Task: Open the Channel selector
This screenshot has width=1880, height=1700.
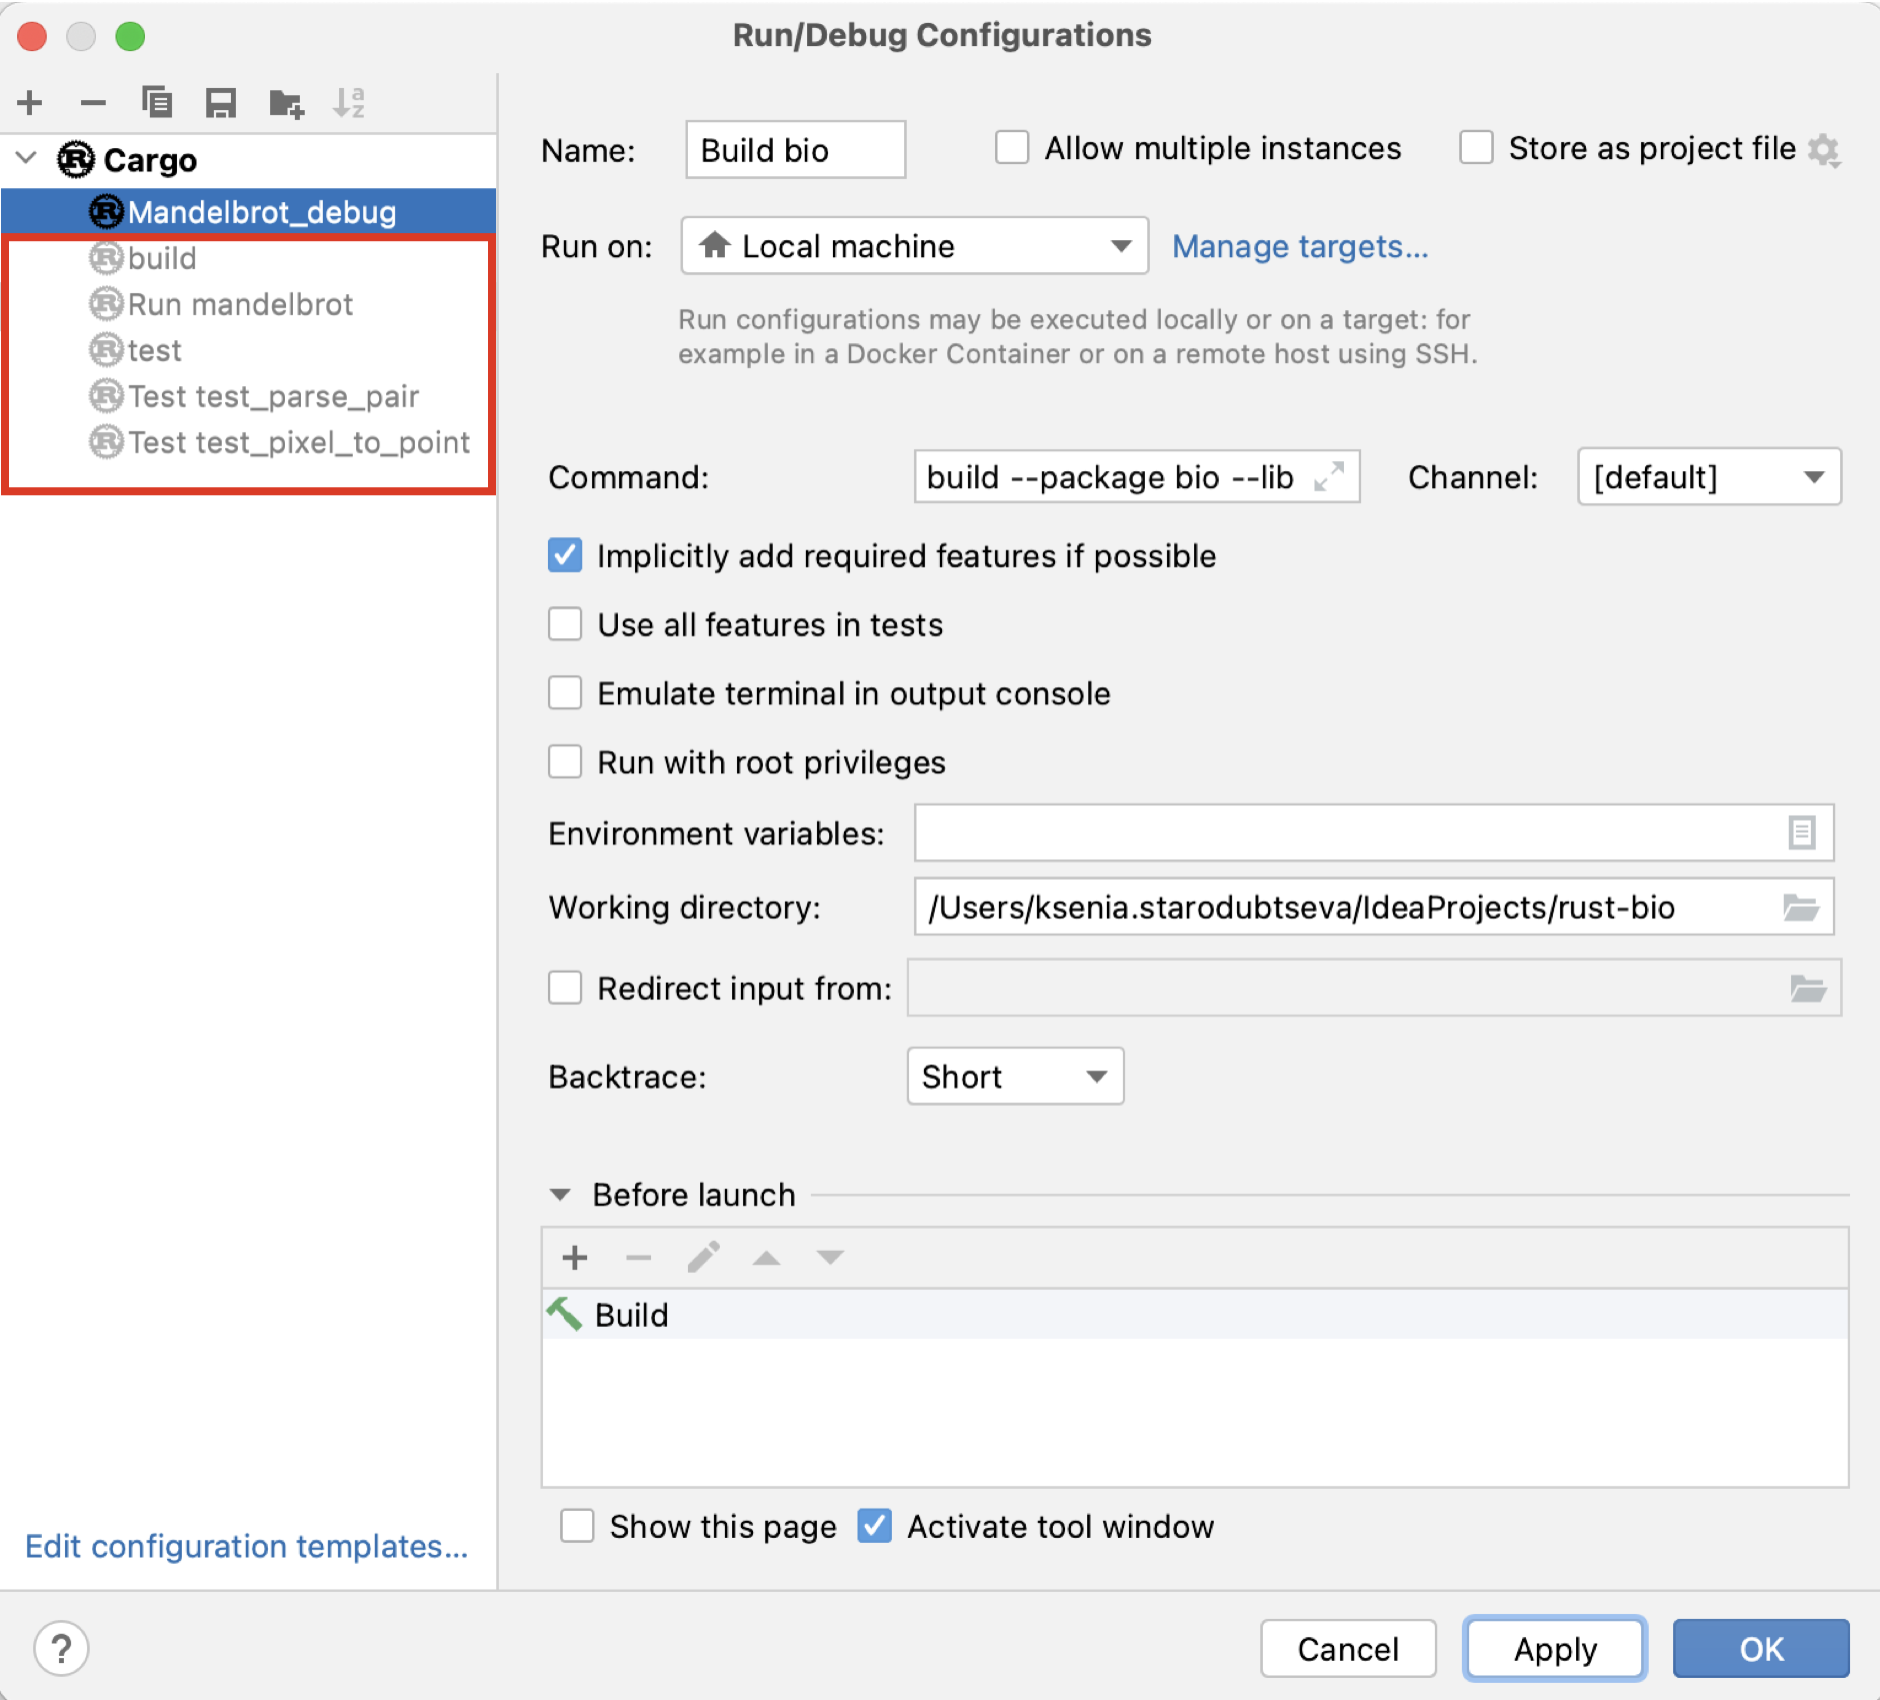Action: tap(1708, 477)
